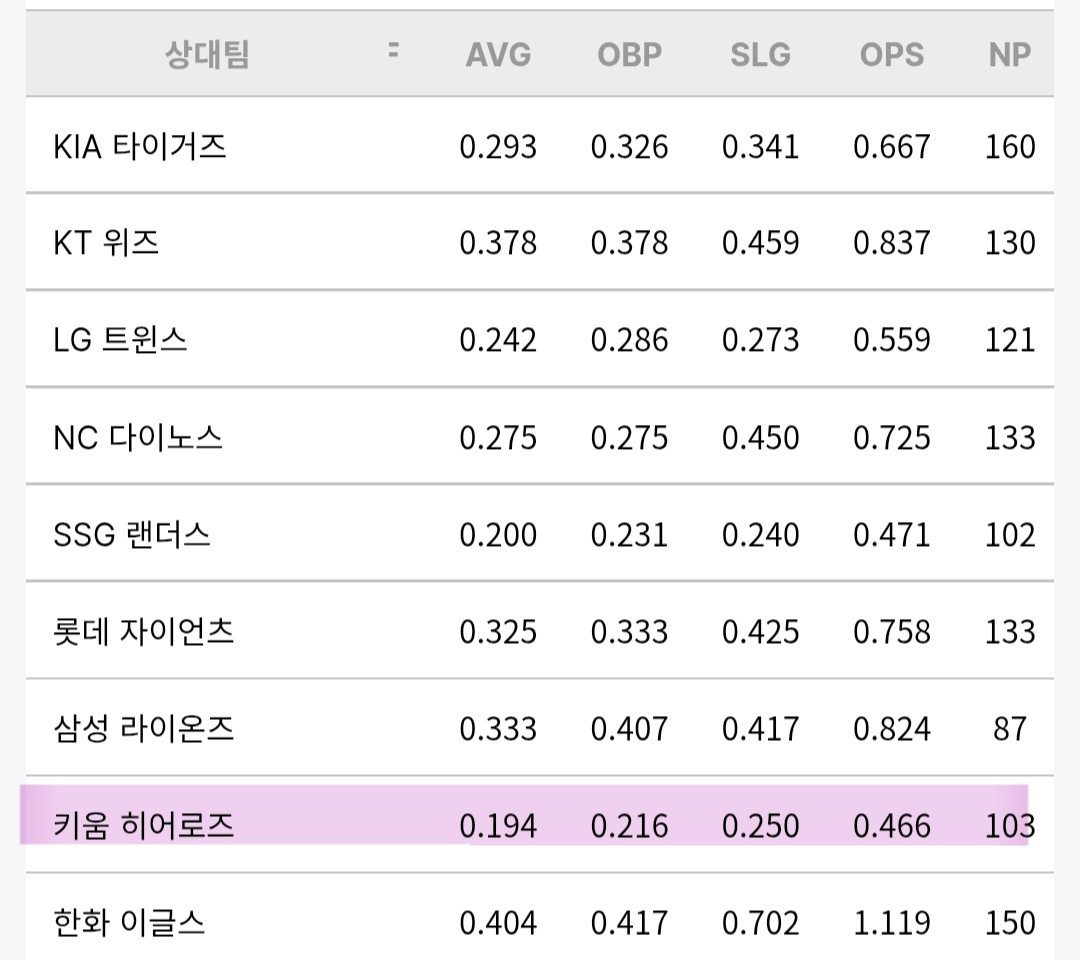Click 한화 이글스 OPS value 1.119
Viewport: 1080px width, 960px height.
[891, 923]
